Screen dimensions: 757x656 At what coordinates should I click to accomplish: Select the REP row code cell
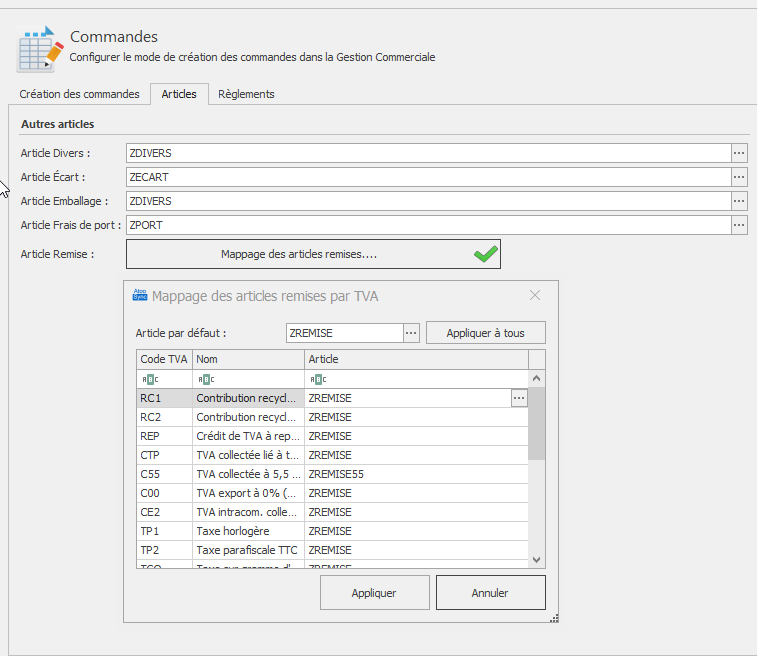(x=164, y=436)
